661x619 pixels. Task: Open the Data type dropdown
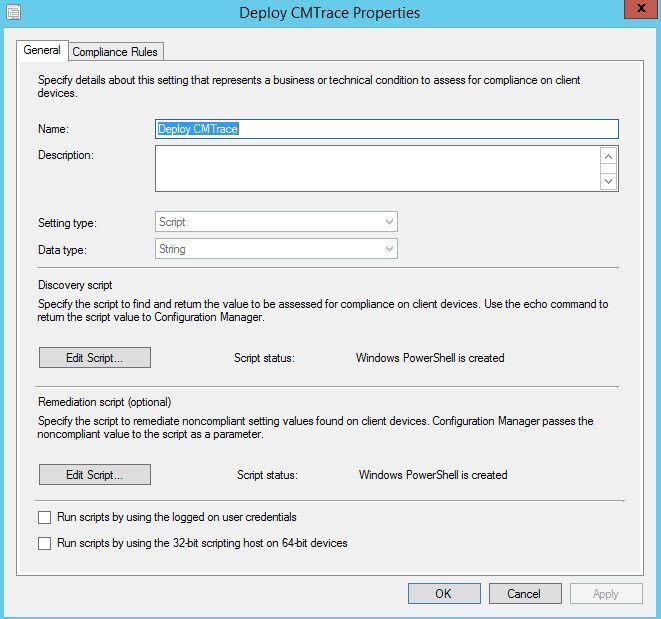(x=276, y=249)
